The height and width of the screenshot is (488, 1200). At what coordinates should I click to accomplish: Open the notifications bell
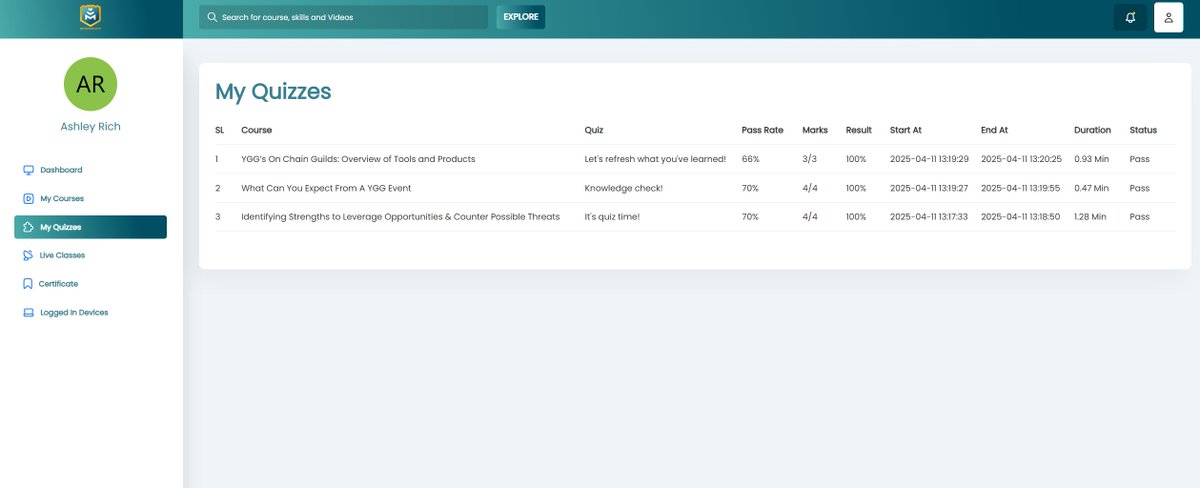point(1131,17)
